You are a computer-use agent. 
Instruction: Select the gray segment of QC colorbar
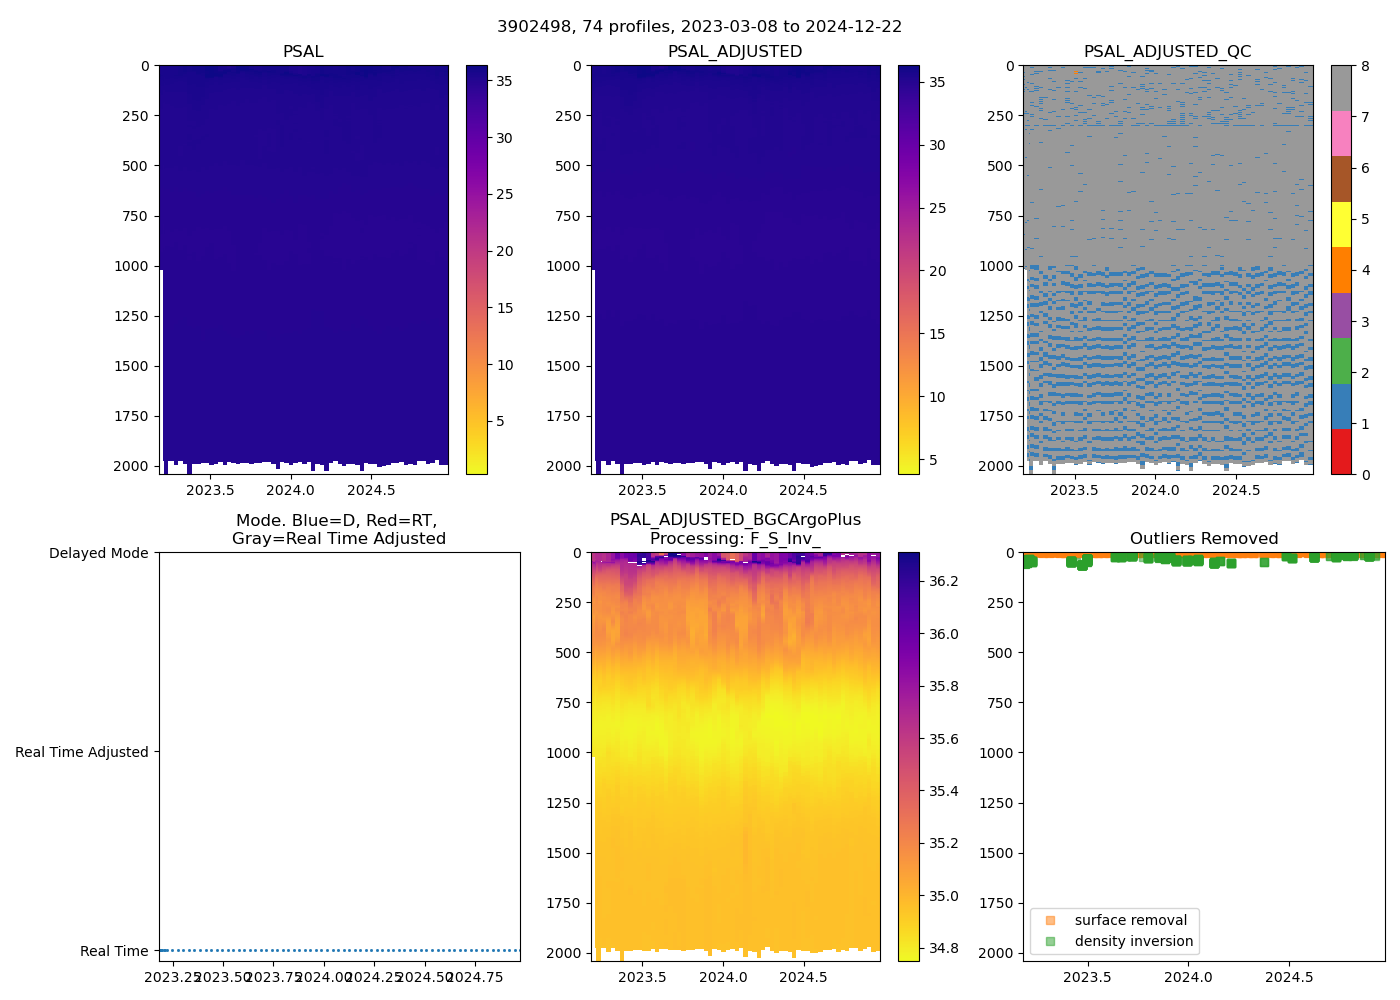point(1341,88)
